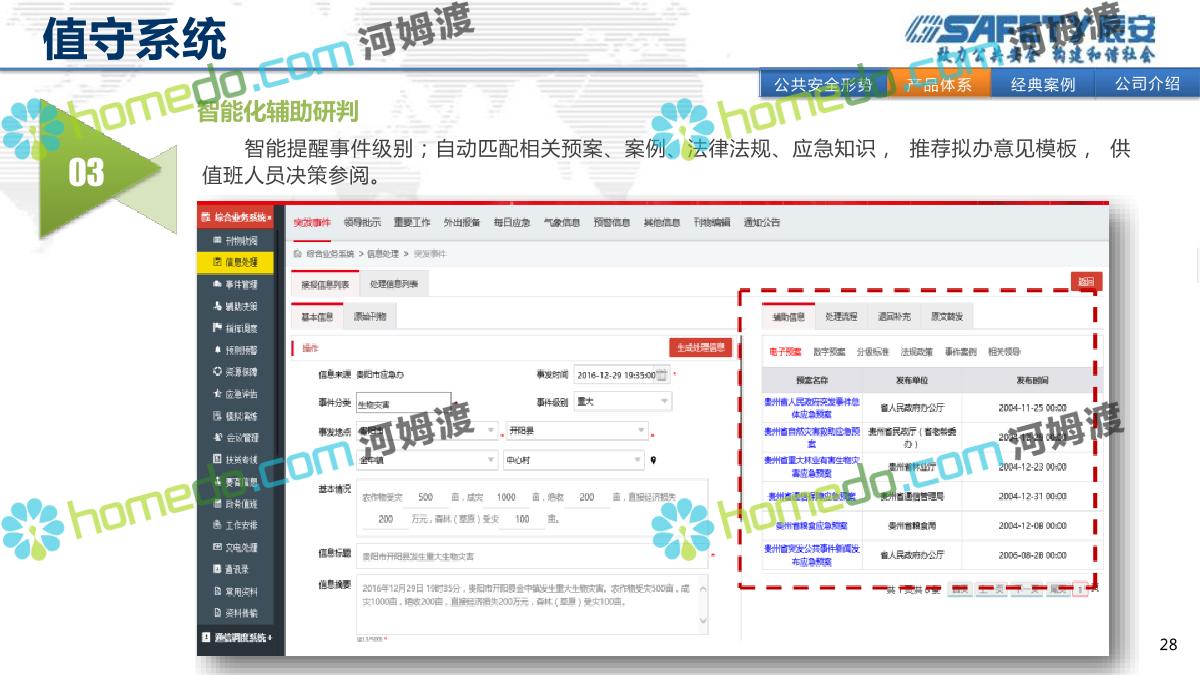Select 法规政策 filter in auxiliary panel
Image resolution: width=1200 pixels, height=675 pixels.
click(916, 352)
